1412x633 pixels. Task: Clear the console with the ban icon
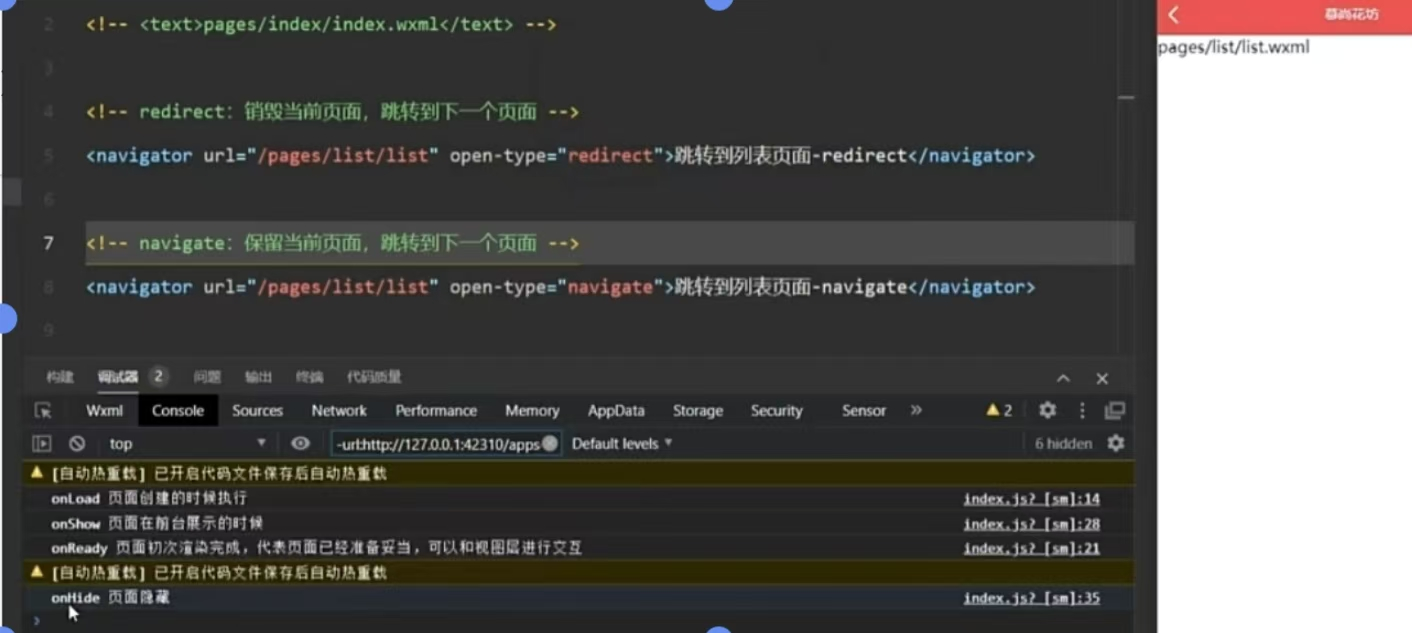point(77,444)
